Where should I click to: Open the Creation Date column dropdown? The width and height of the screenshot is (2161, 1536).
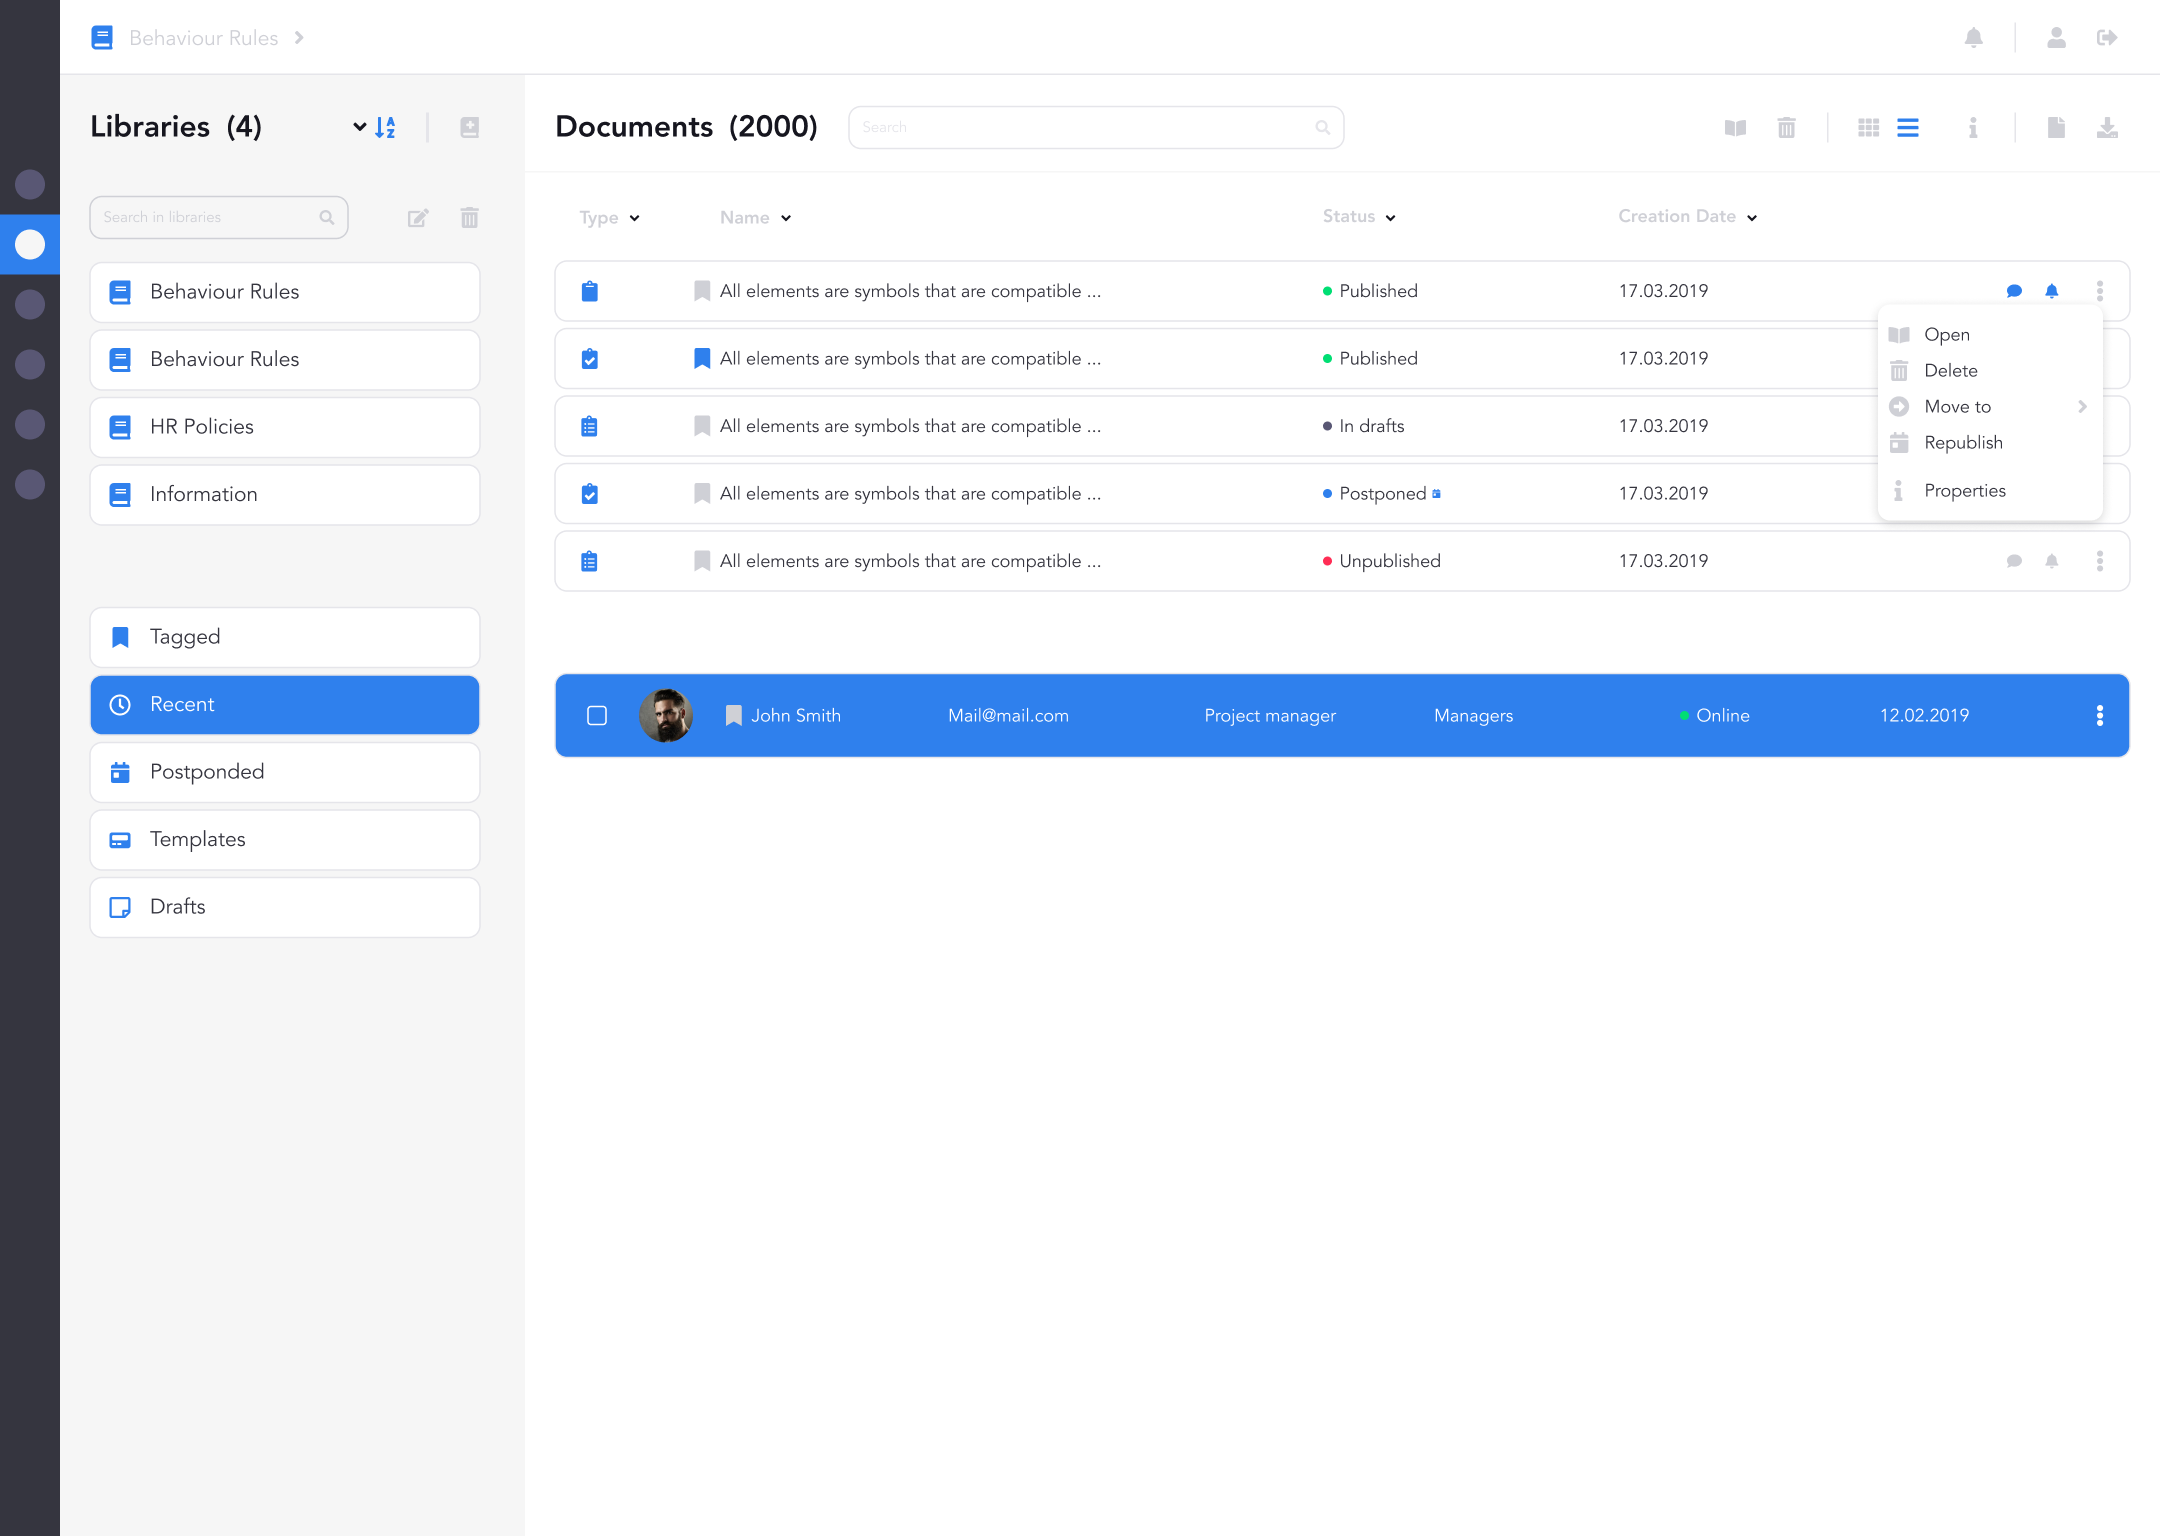(1752, 217)
